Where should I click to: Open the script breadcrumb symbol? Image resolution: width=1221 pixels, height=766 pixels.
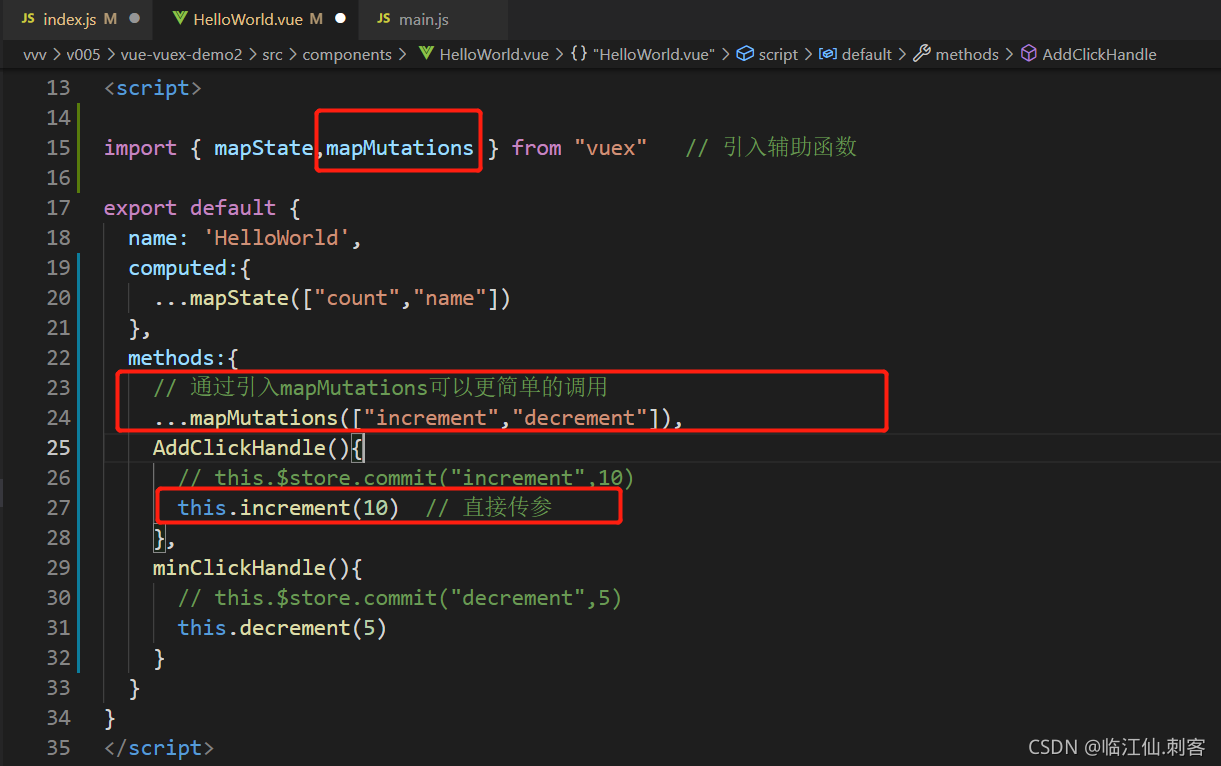[x=767, y=55]
